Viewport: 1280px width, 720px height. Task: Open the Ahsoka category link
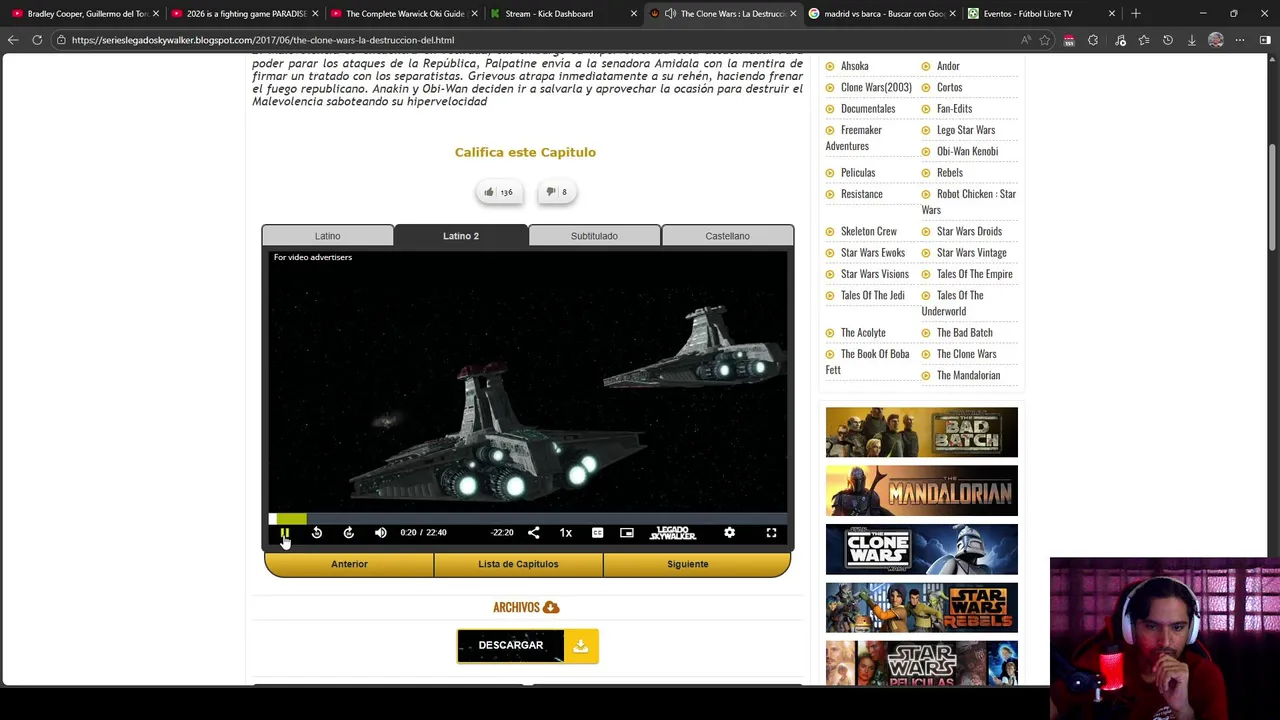pos(854,66)
